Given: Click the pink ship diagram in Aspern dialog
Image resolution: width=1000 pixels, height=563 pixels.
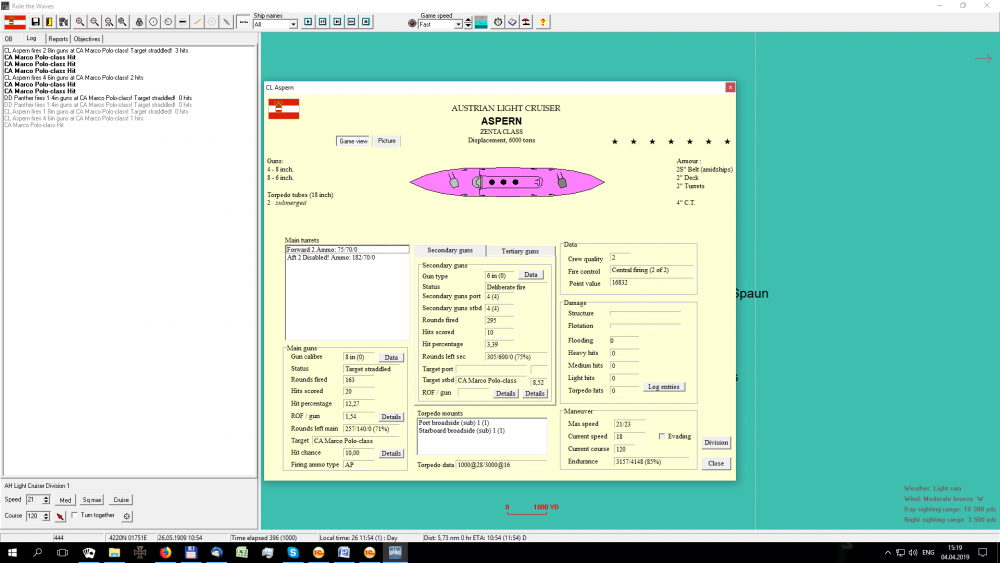Looking at the screenshot, I should 507,182.
